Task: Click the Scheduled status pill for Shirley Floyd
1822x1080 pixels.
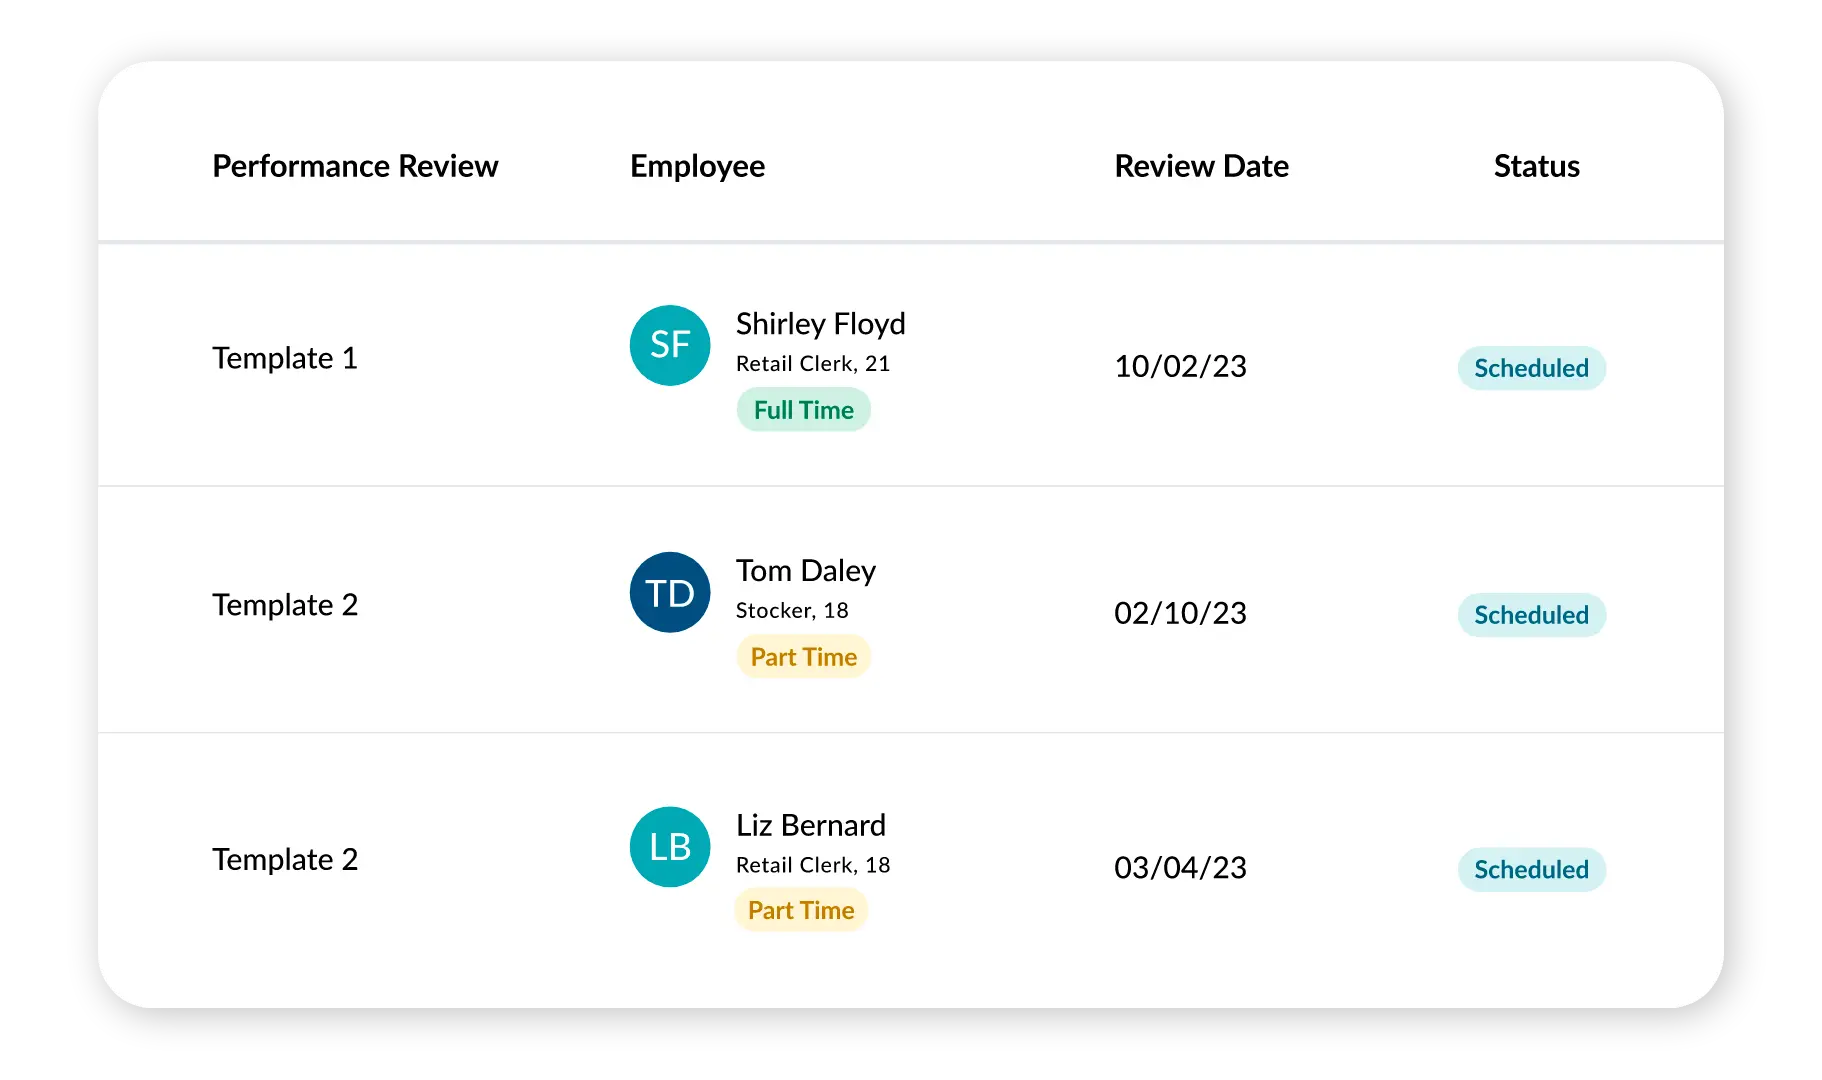Action: coord(1531,367)
